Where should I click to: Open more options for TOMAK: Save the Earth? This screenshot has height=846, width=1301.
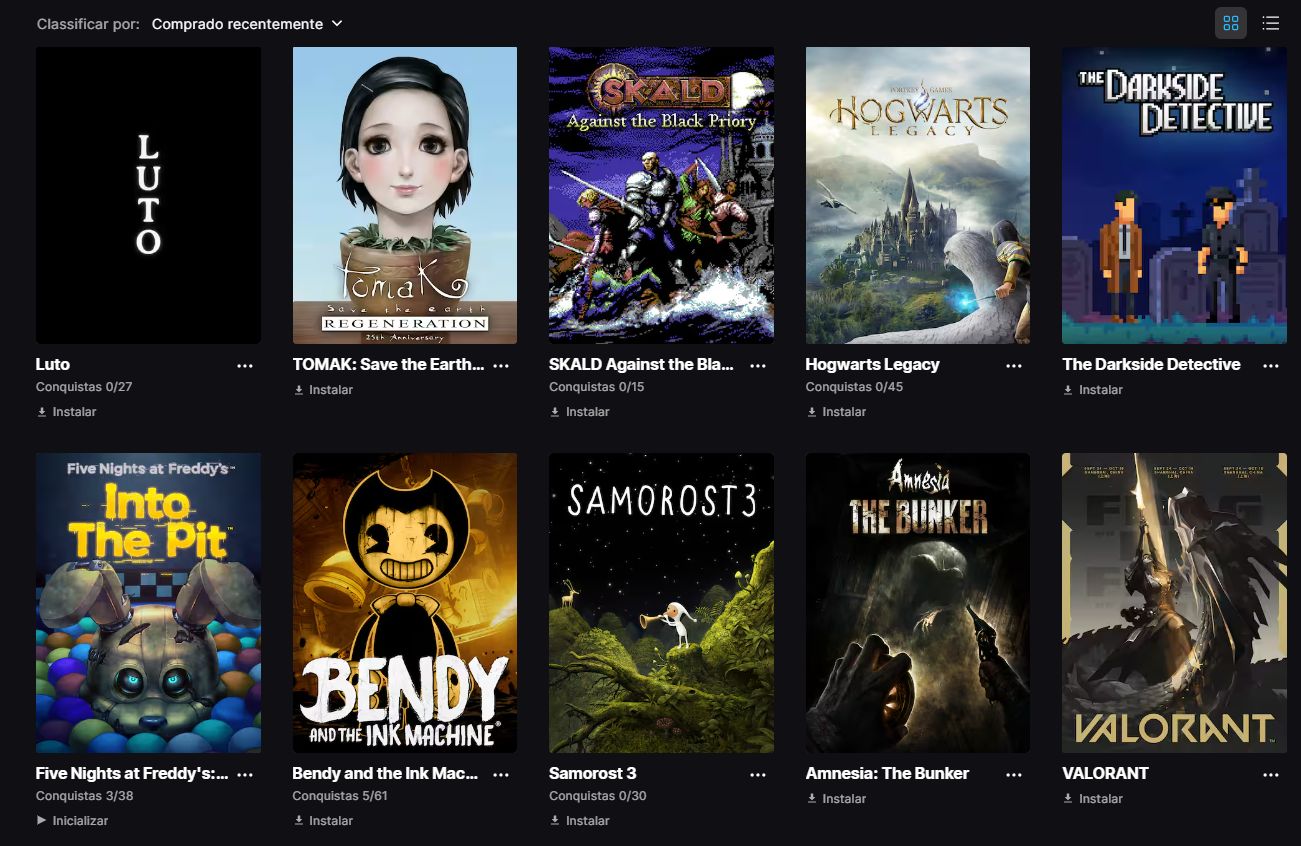[x=501, y=366]
